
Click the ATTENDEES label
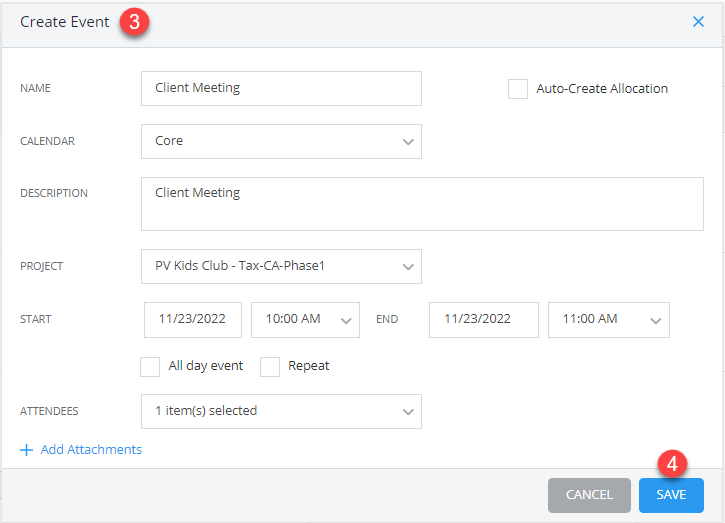[49, 411]
